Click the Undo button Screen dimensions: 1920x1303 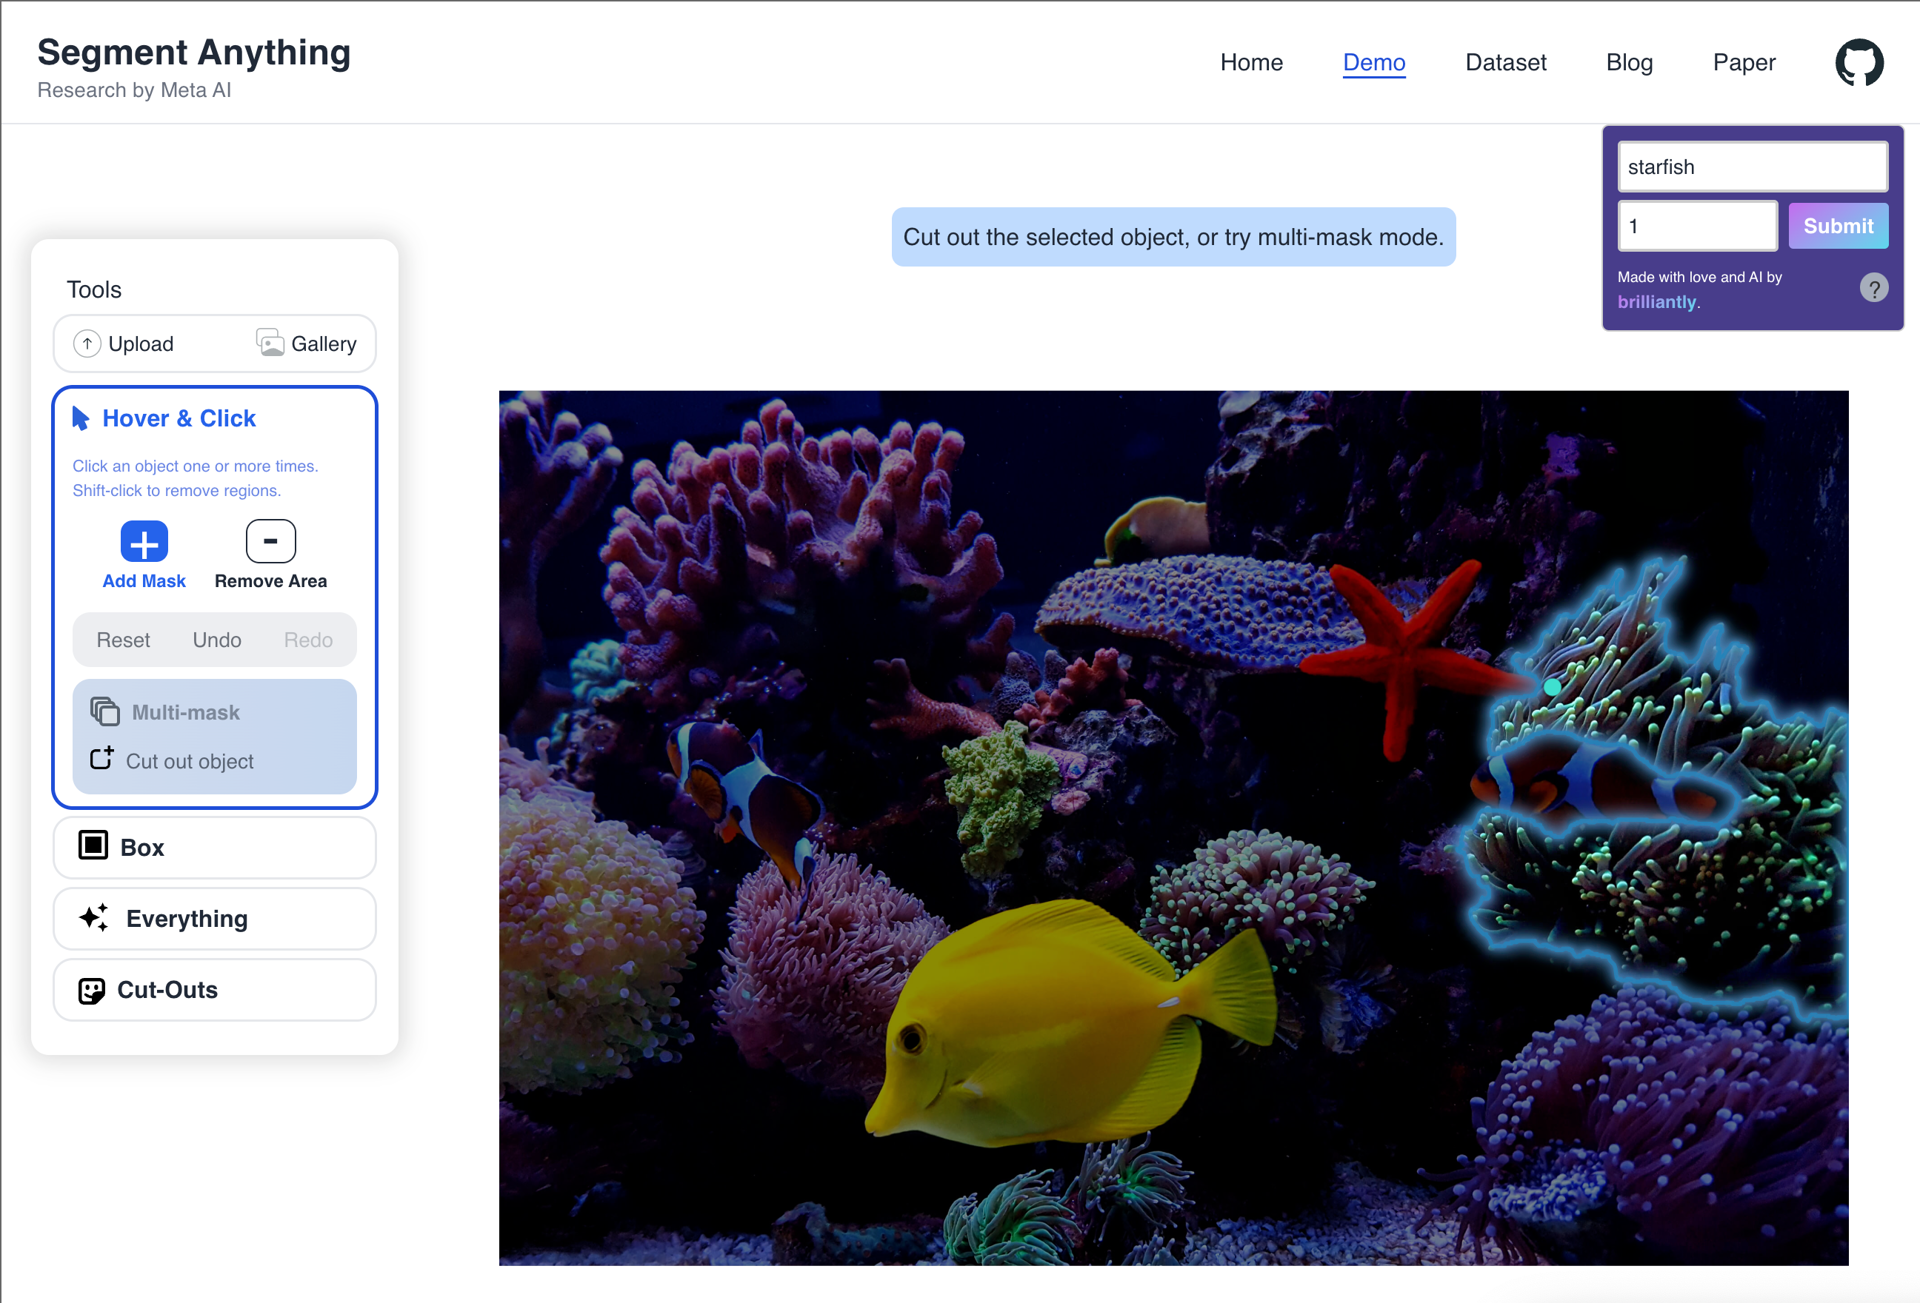coord(217,640)
